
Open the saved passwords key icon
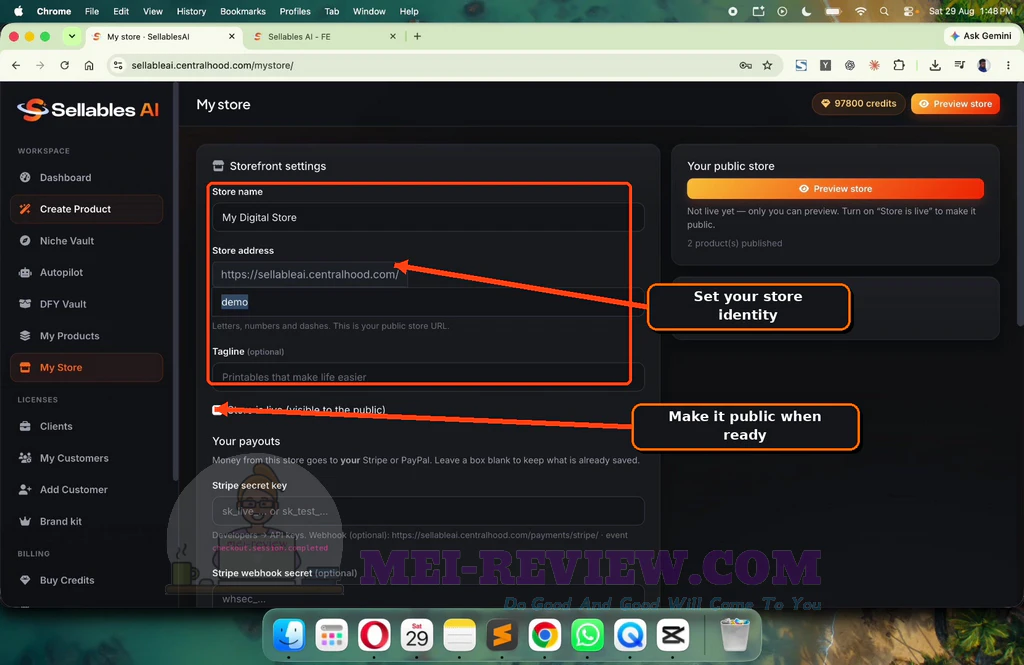(x=745, y=65)
